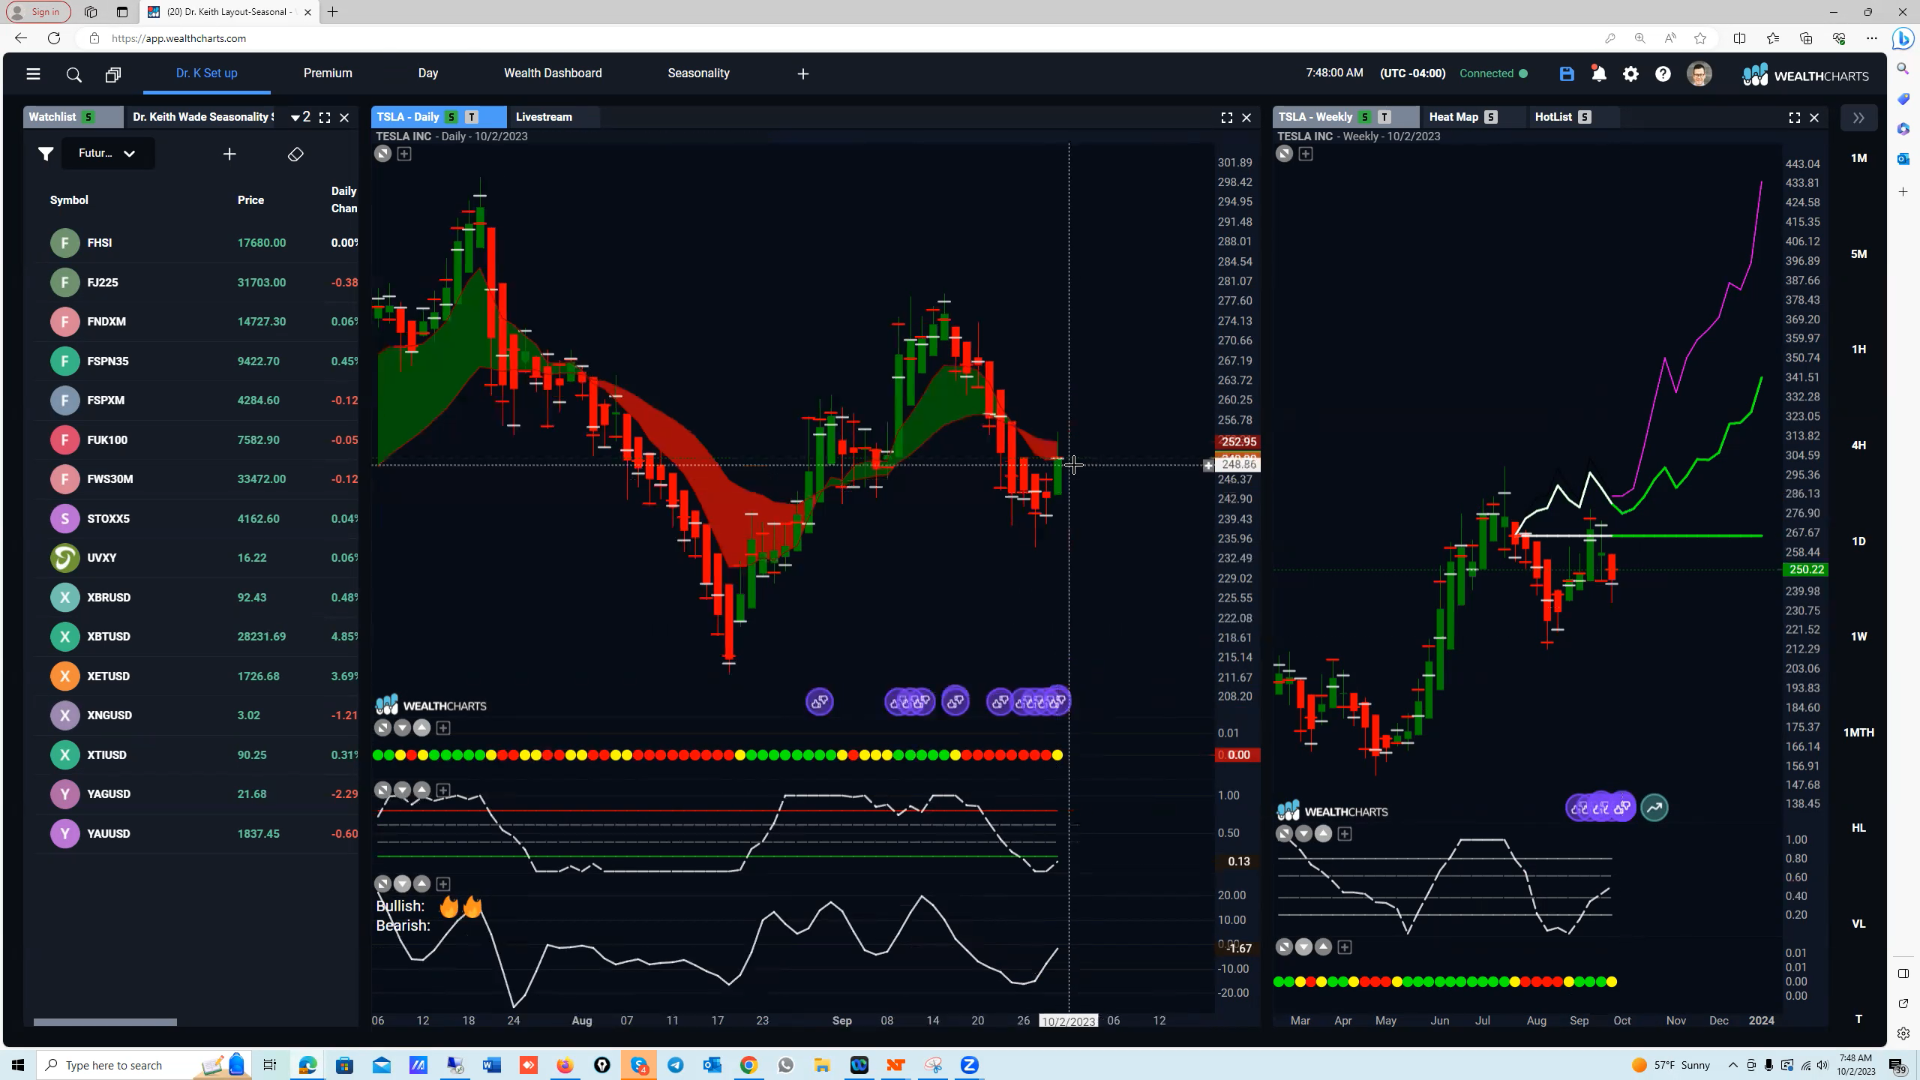Viewport: 1920px width, 1080px height.
Task: Switch to Premium layout tab
Action: tap(328, 73)
